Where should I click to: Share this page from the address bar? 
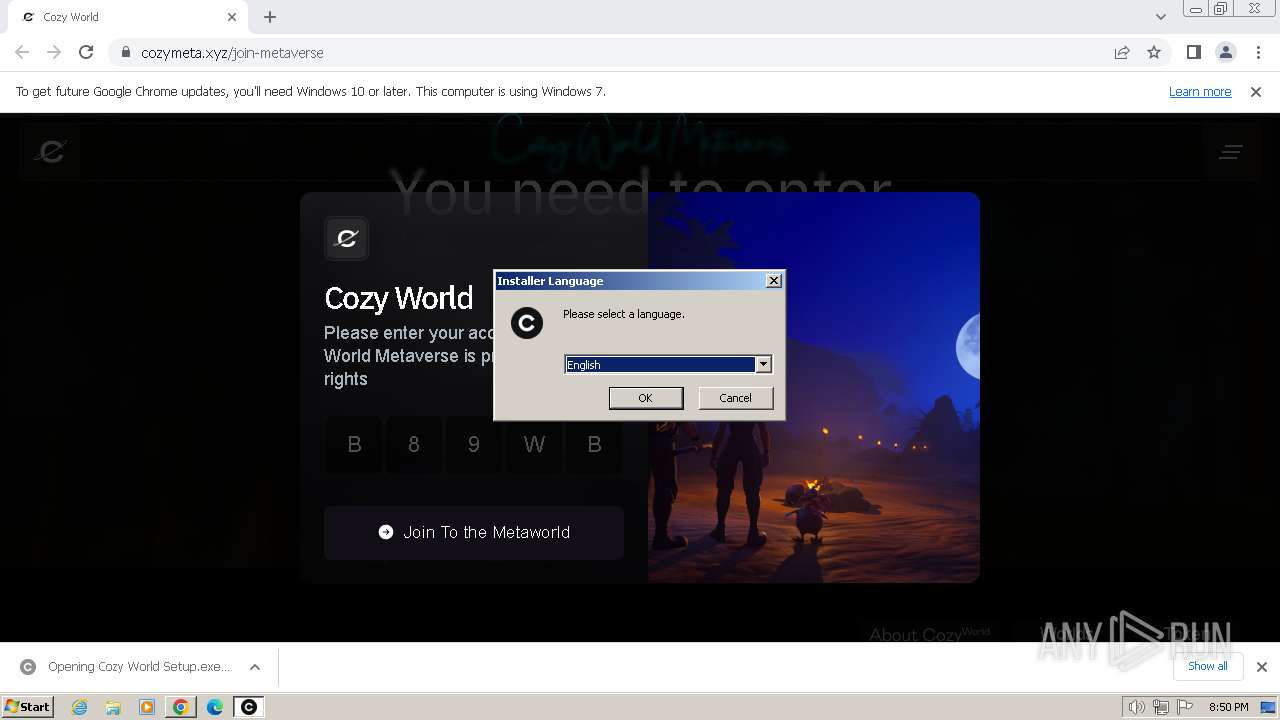point(1122,52)
